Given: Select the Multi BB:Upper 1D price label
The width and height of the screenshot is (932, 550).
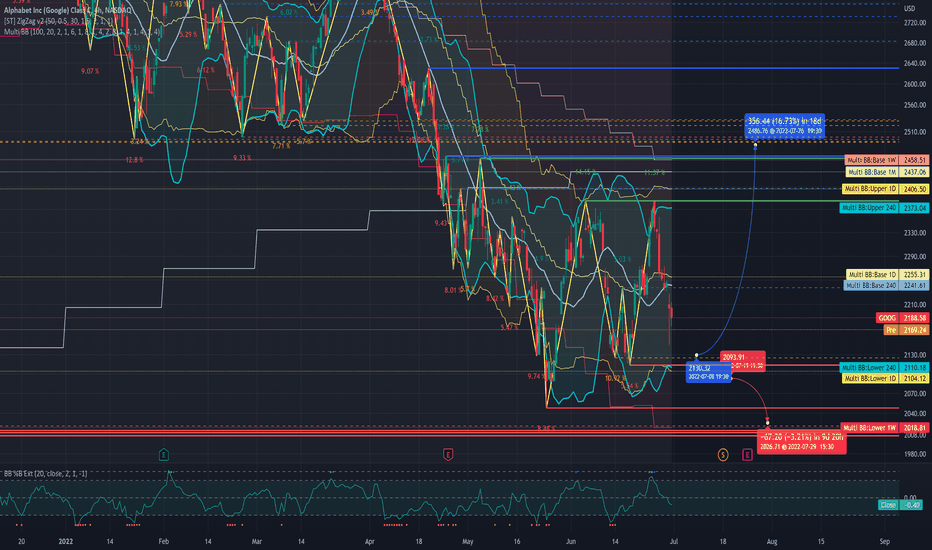Looking at the screenshot, I should pos(884,189).
